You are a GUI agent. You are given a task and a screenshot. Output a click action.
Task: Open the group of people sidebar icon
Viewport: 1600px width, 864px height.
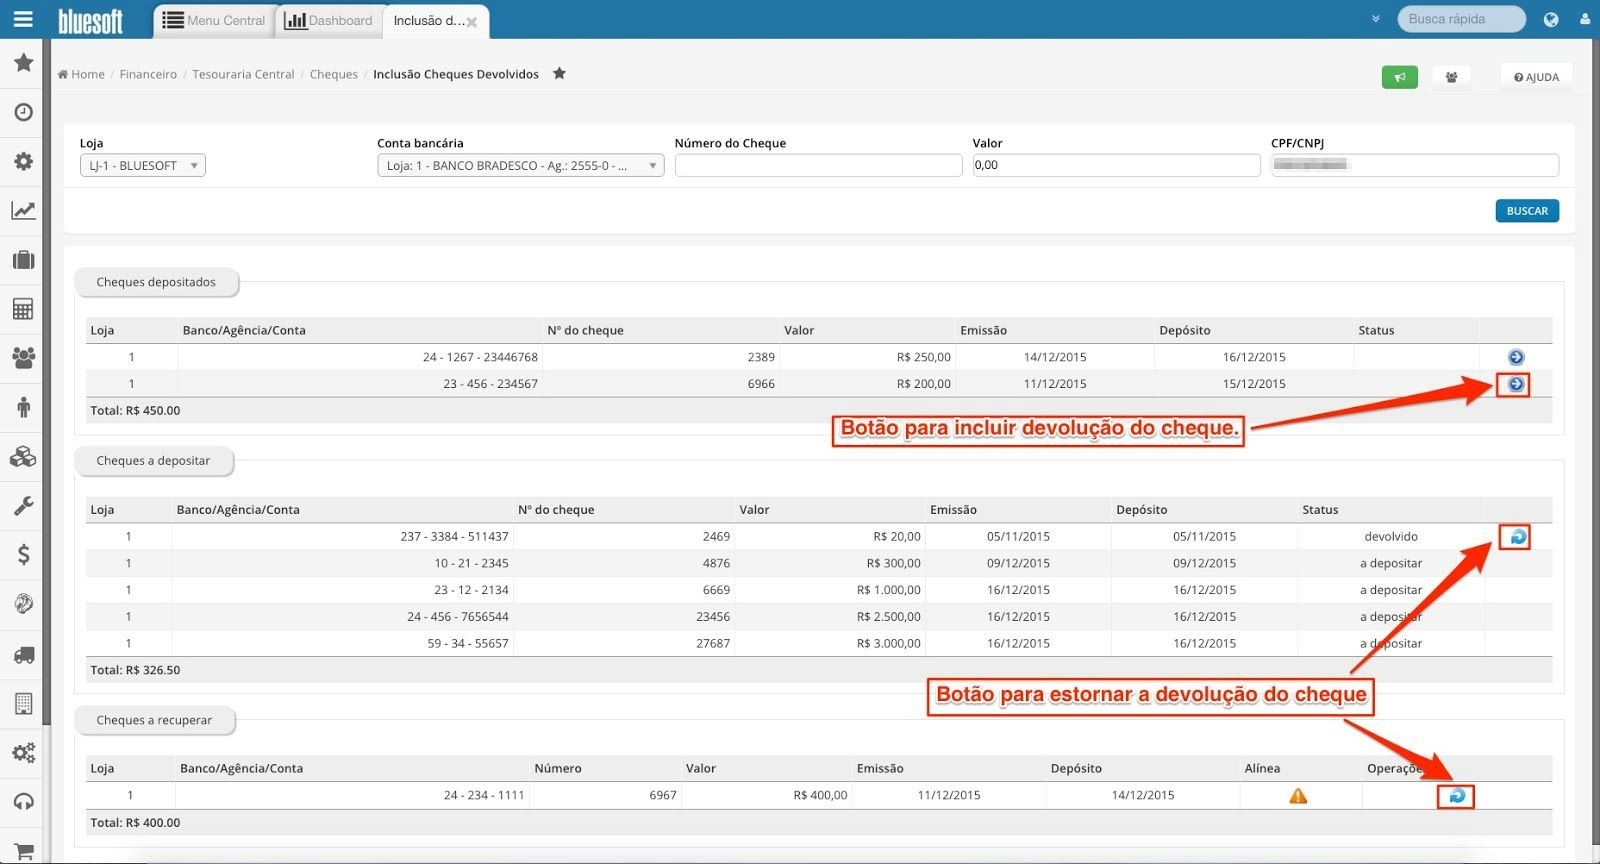click(23, 357)
